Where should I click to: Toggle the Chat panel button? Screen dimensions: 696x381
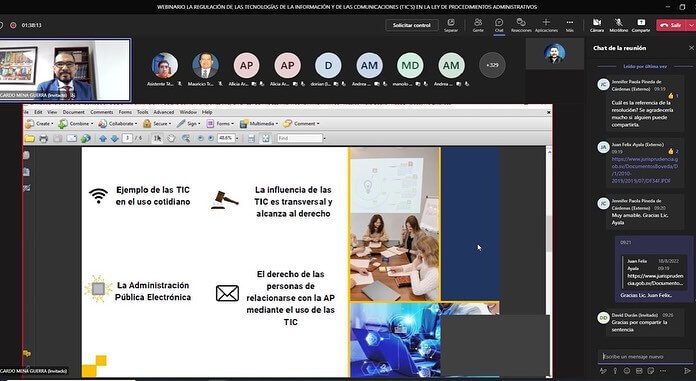[x=499, y=25]
